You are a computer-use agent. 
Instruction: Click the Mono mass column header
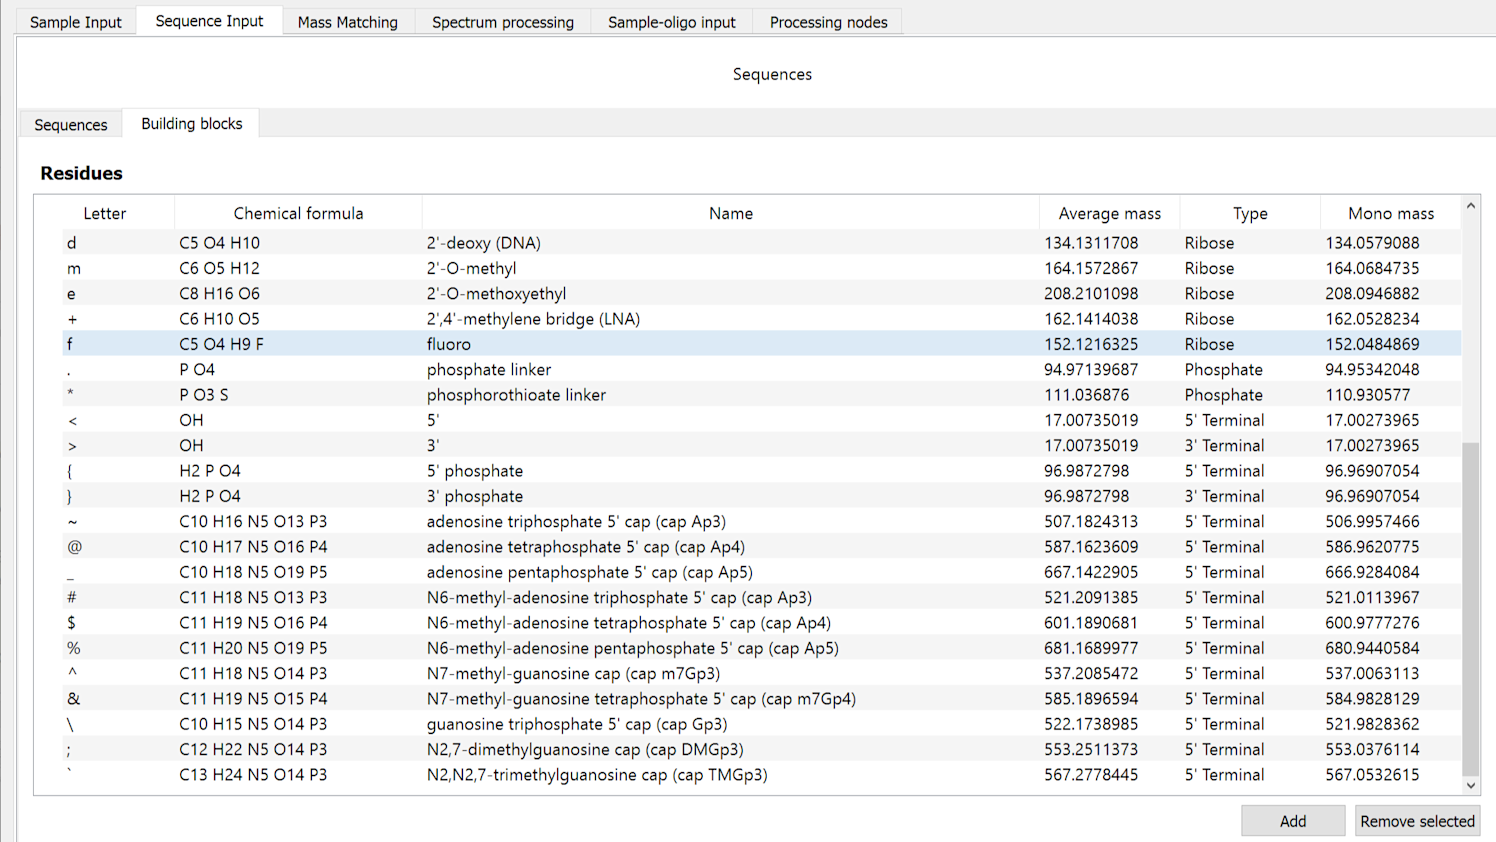pyautogui.click(x=1390, y=213)
